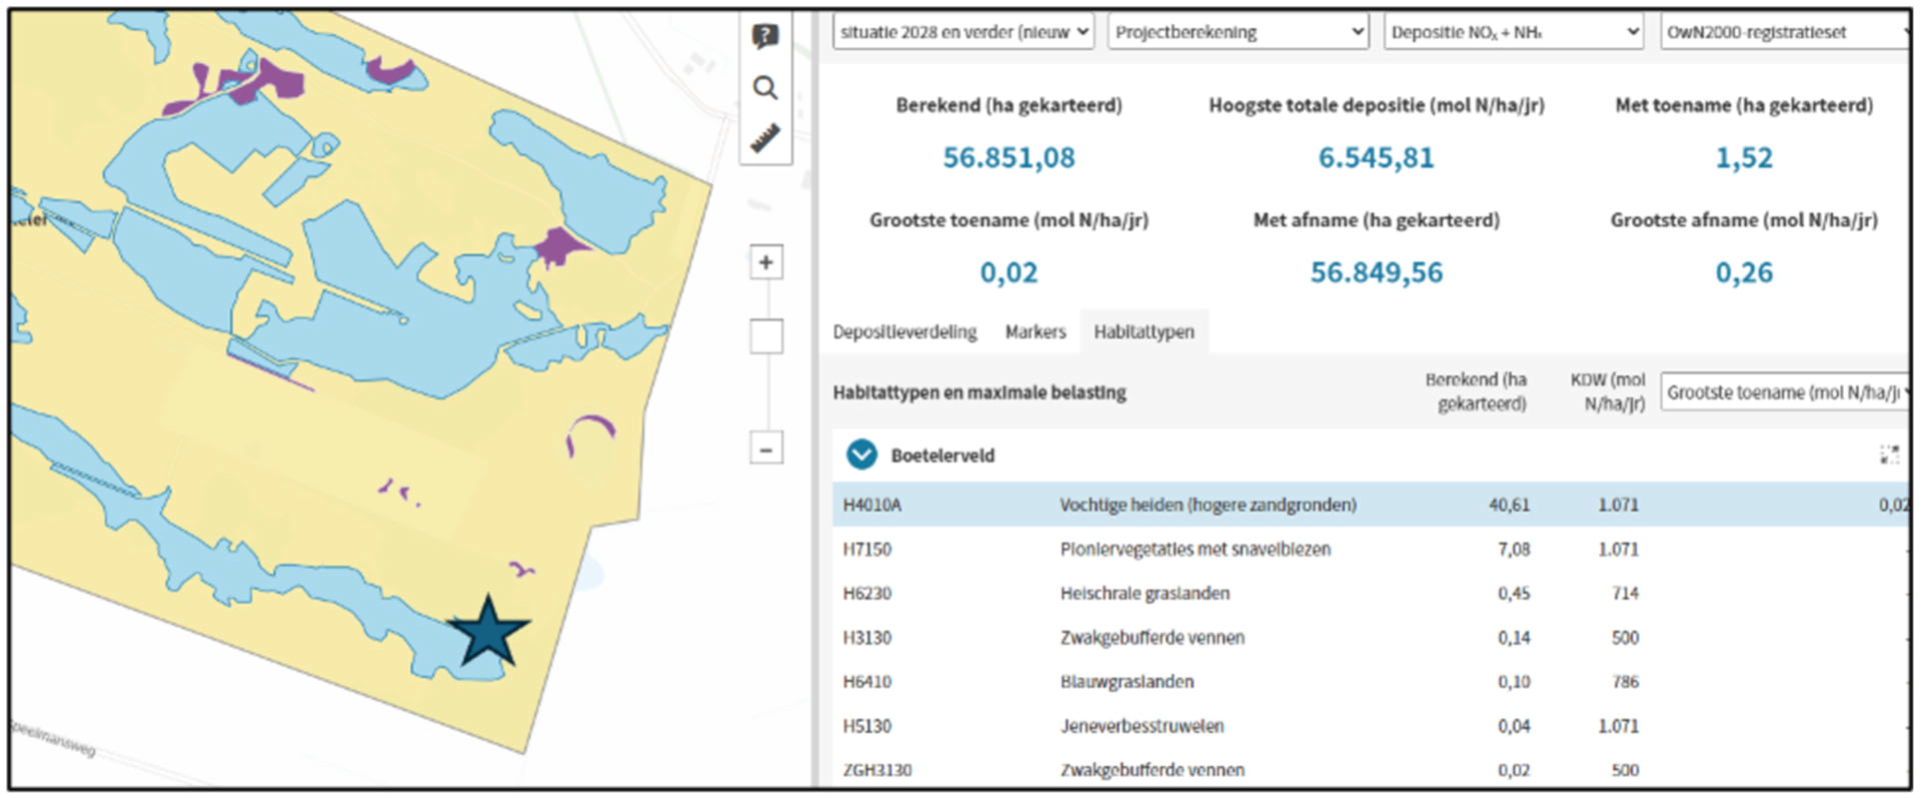1922x798 pixels.
Task: Switch to the Markers tab
Action: [x=1036, y=332]
